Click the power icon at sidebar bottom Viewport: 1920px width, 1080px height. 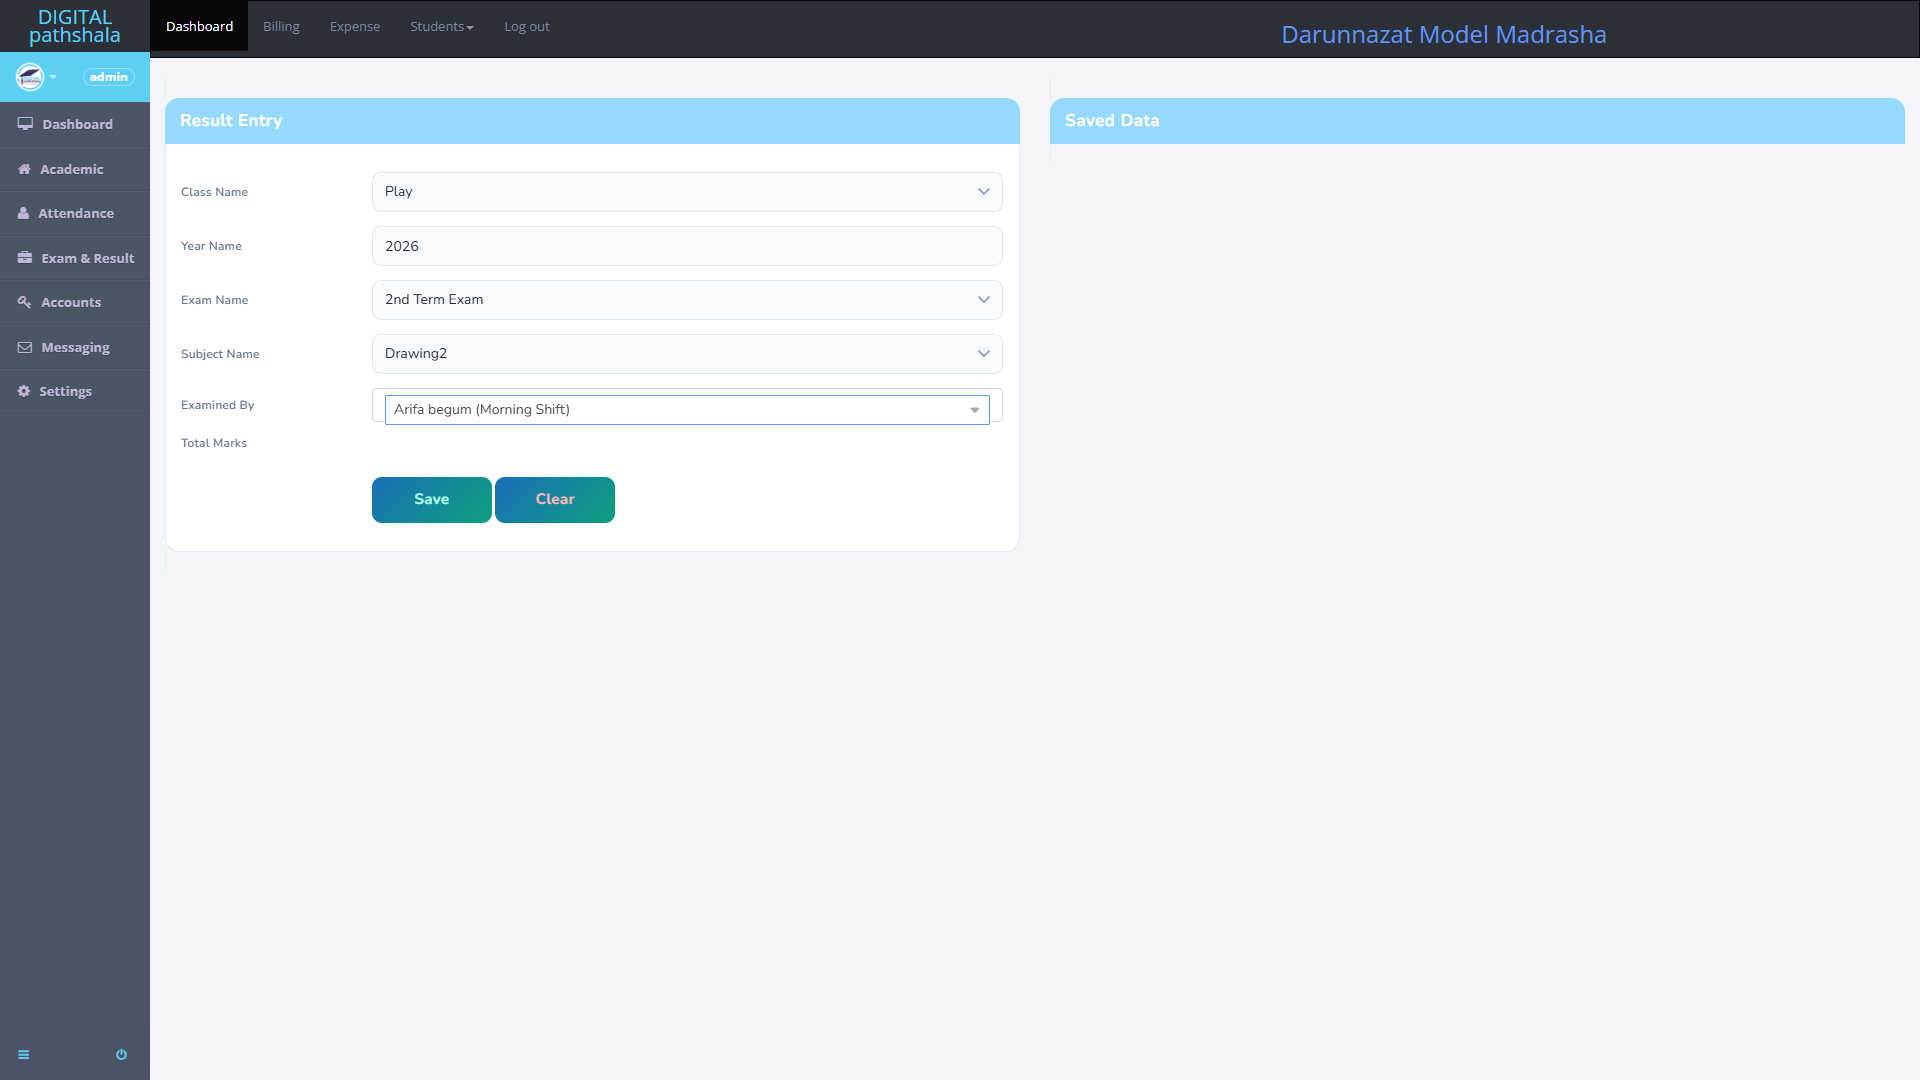[121, 1055]
